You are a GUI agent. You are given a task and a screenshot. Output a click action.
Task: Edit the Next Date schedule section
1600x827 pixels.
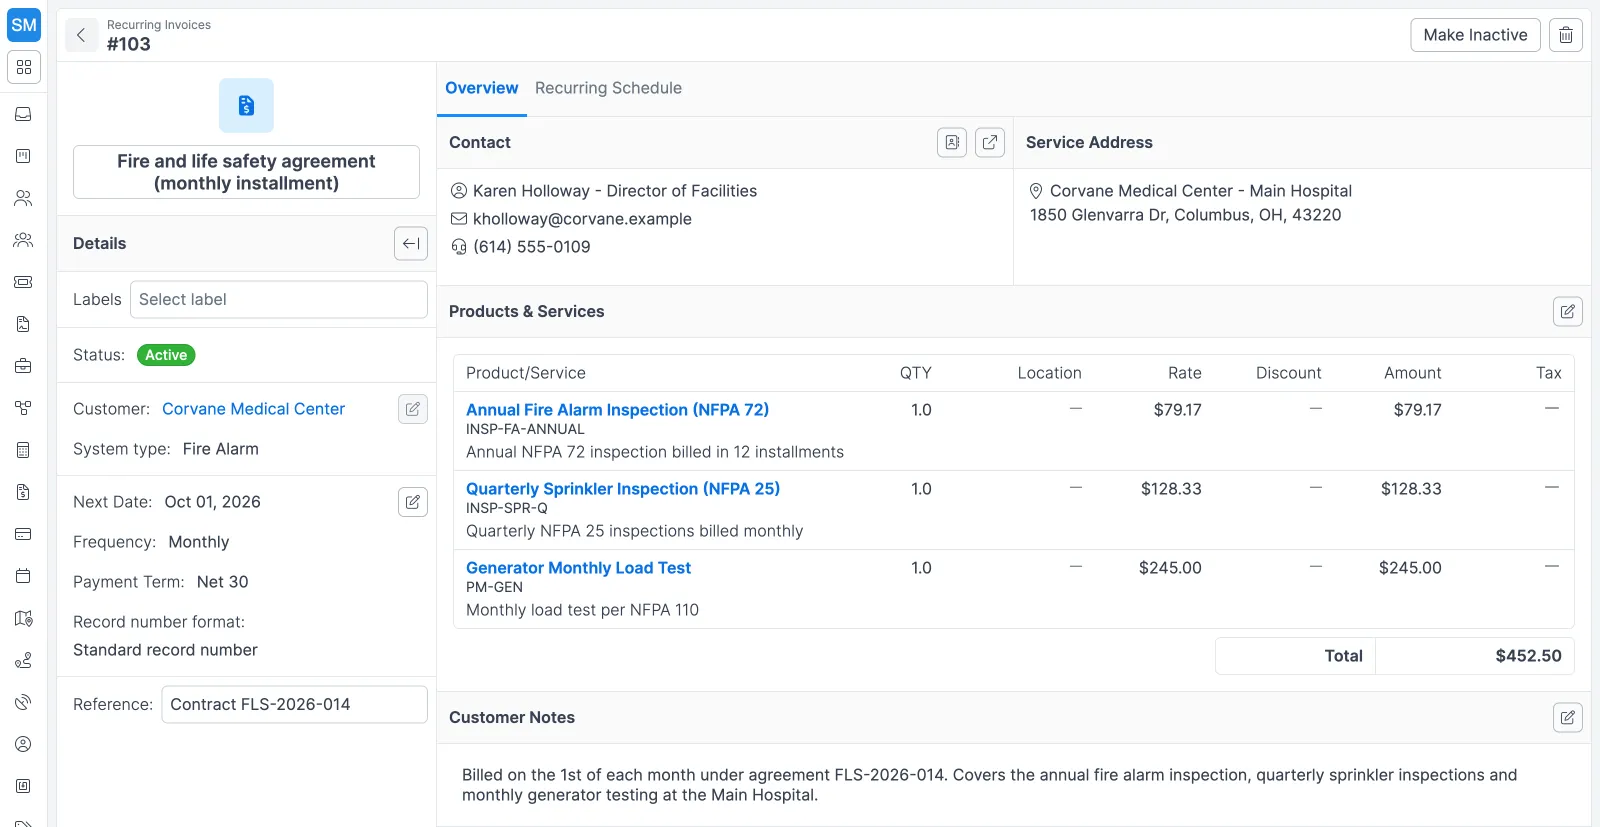[413, 502]
